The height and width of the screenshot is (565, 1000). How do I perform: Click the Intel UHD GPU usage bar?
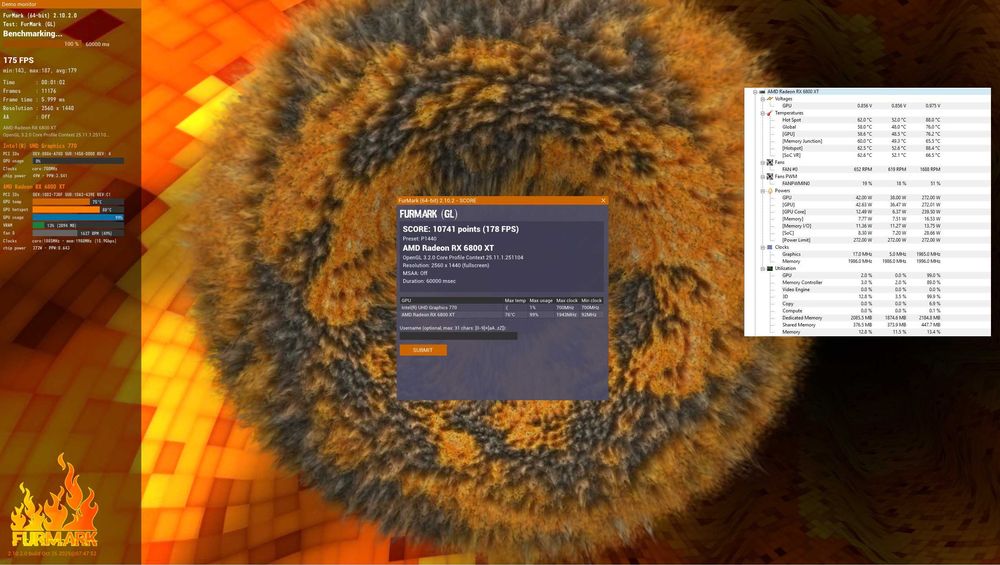[x=78, y=161]
